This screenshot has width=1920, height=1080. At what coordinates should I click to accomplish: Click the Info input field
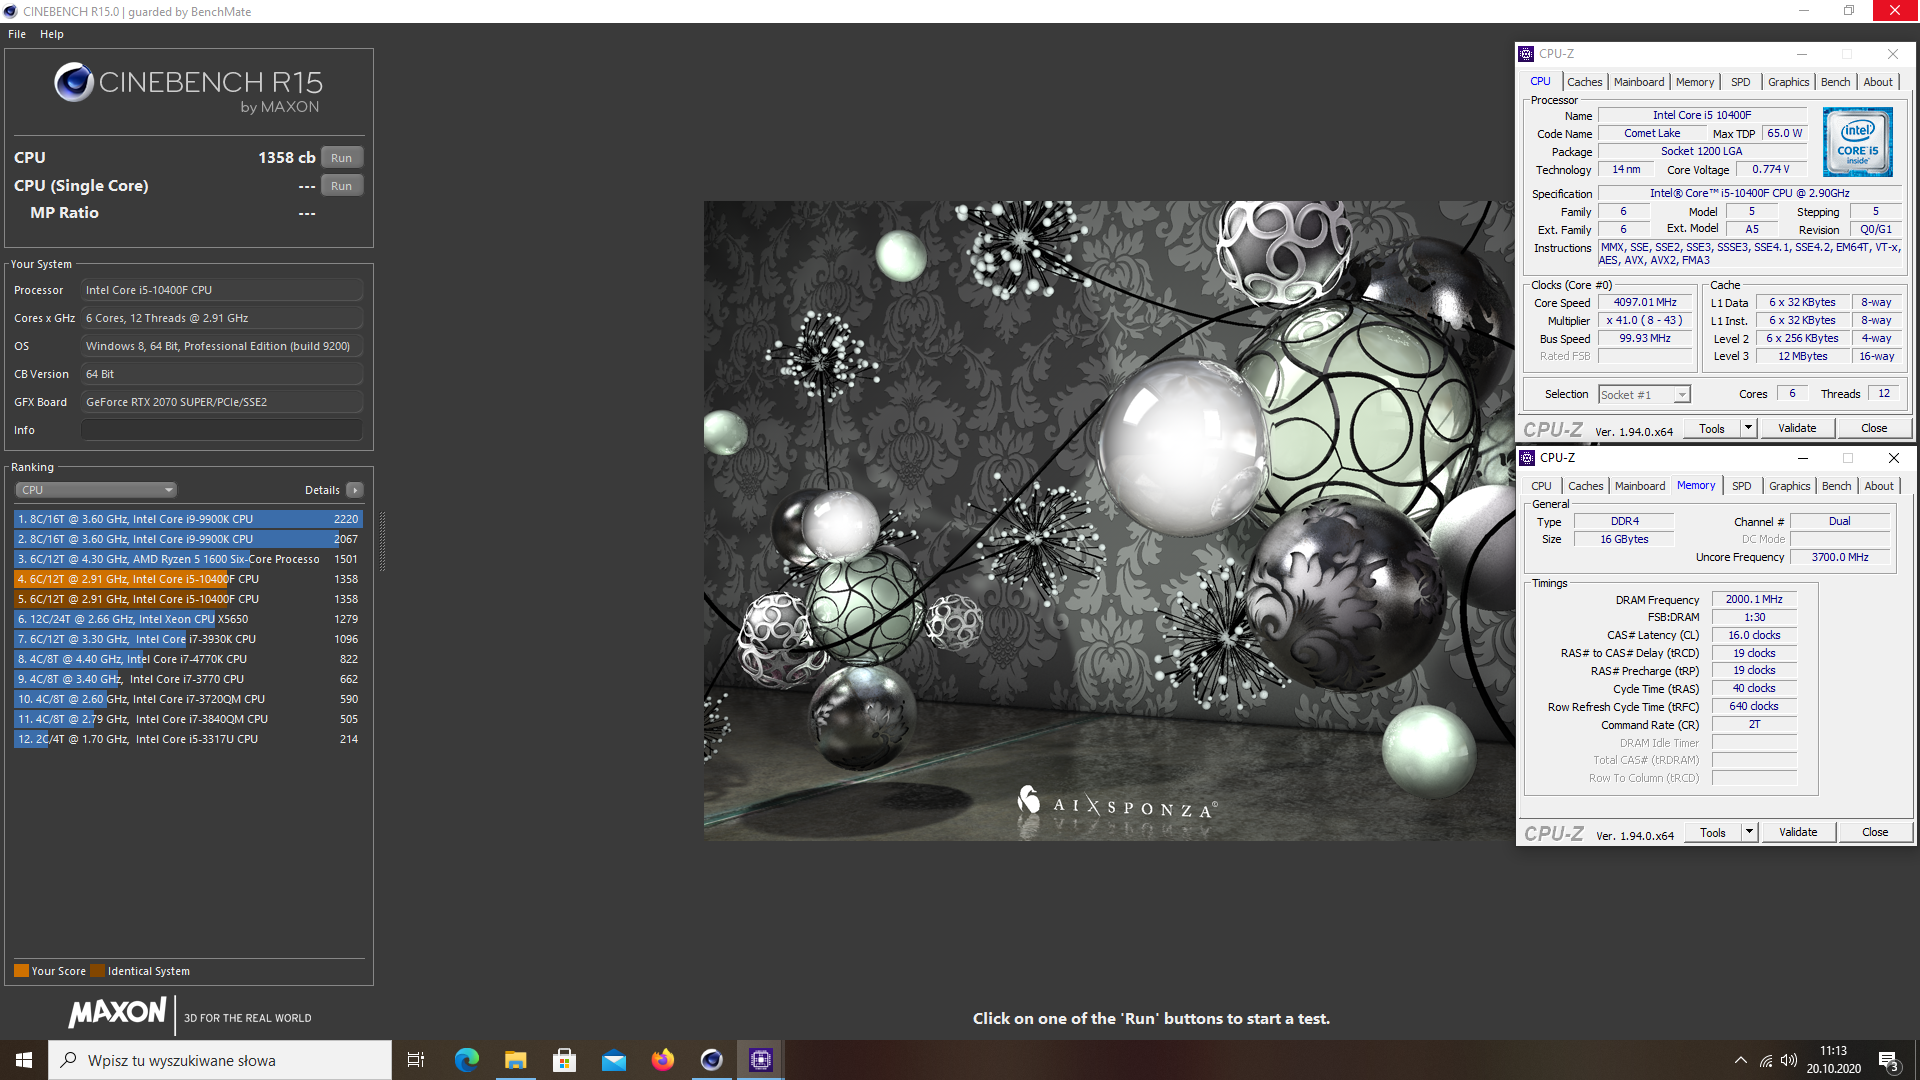(222, 430)
